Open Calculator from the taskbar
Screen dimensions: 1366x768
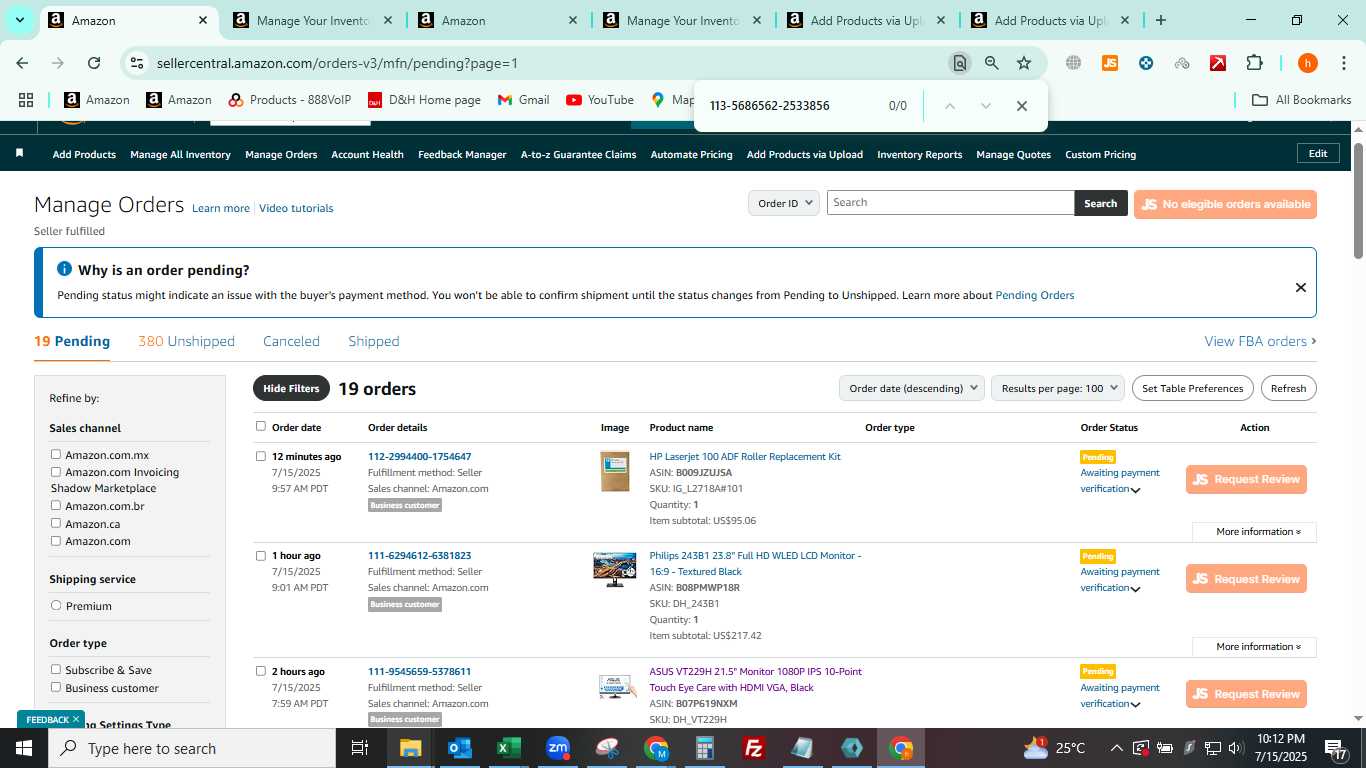(x=705, y=748)
